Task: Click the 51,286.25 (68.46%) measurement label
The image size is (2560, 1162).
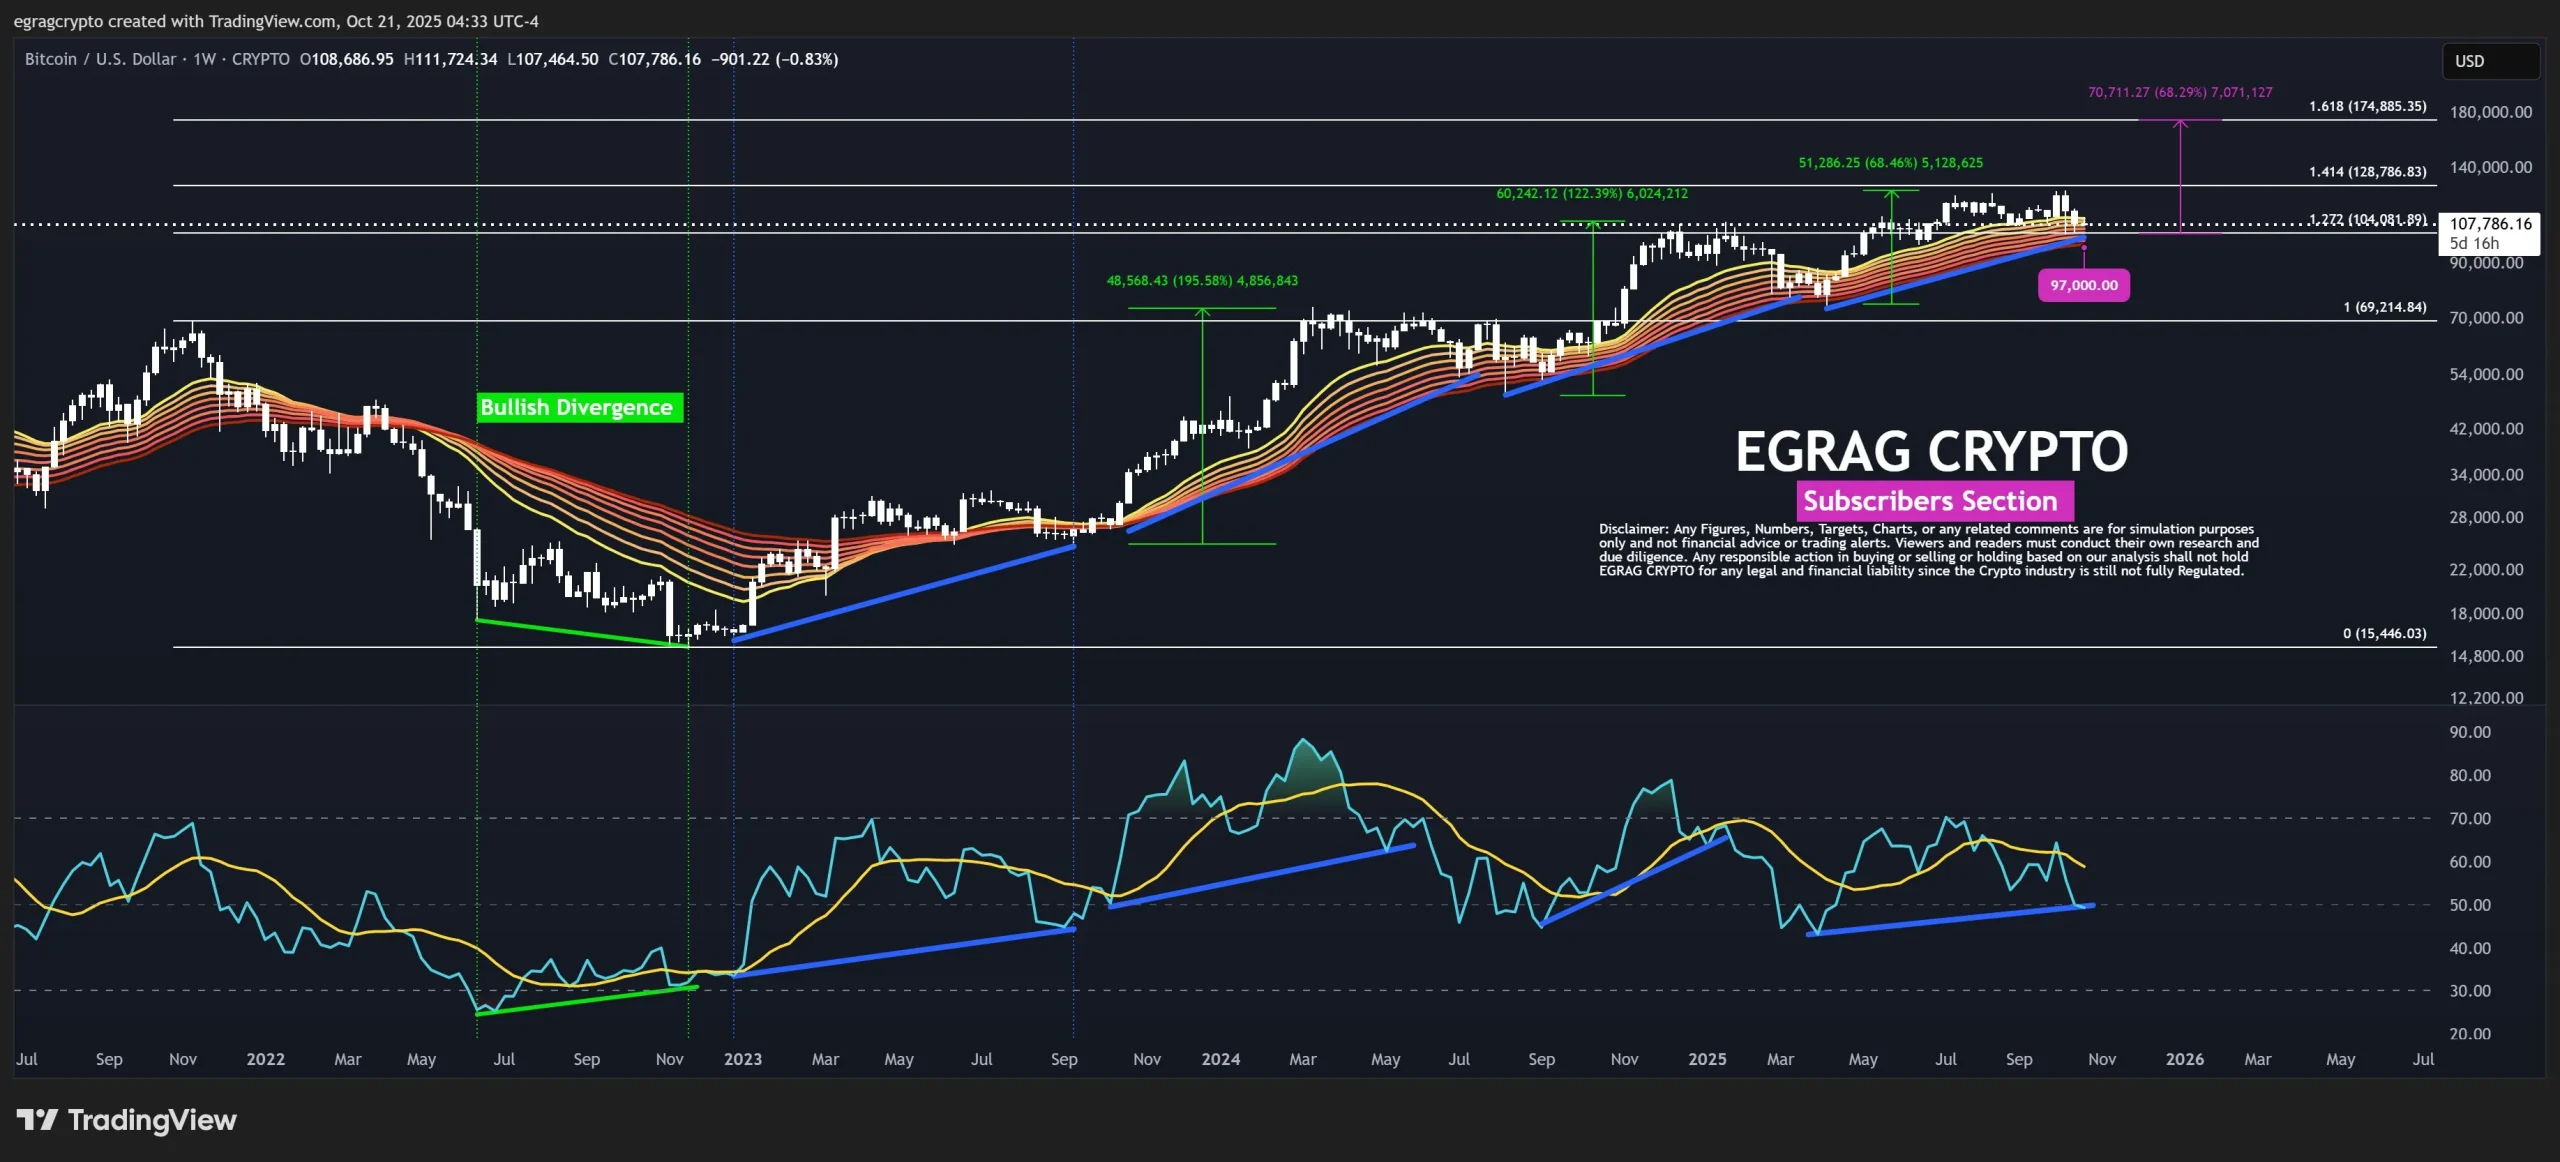Action: click(x=1890, y=163)
